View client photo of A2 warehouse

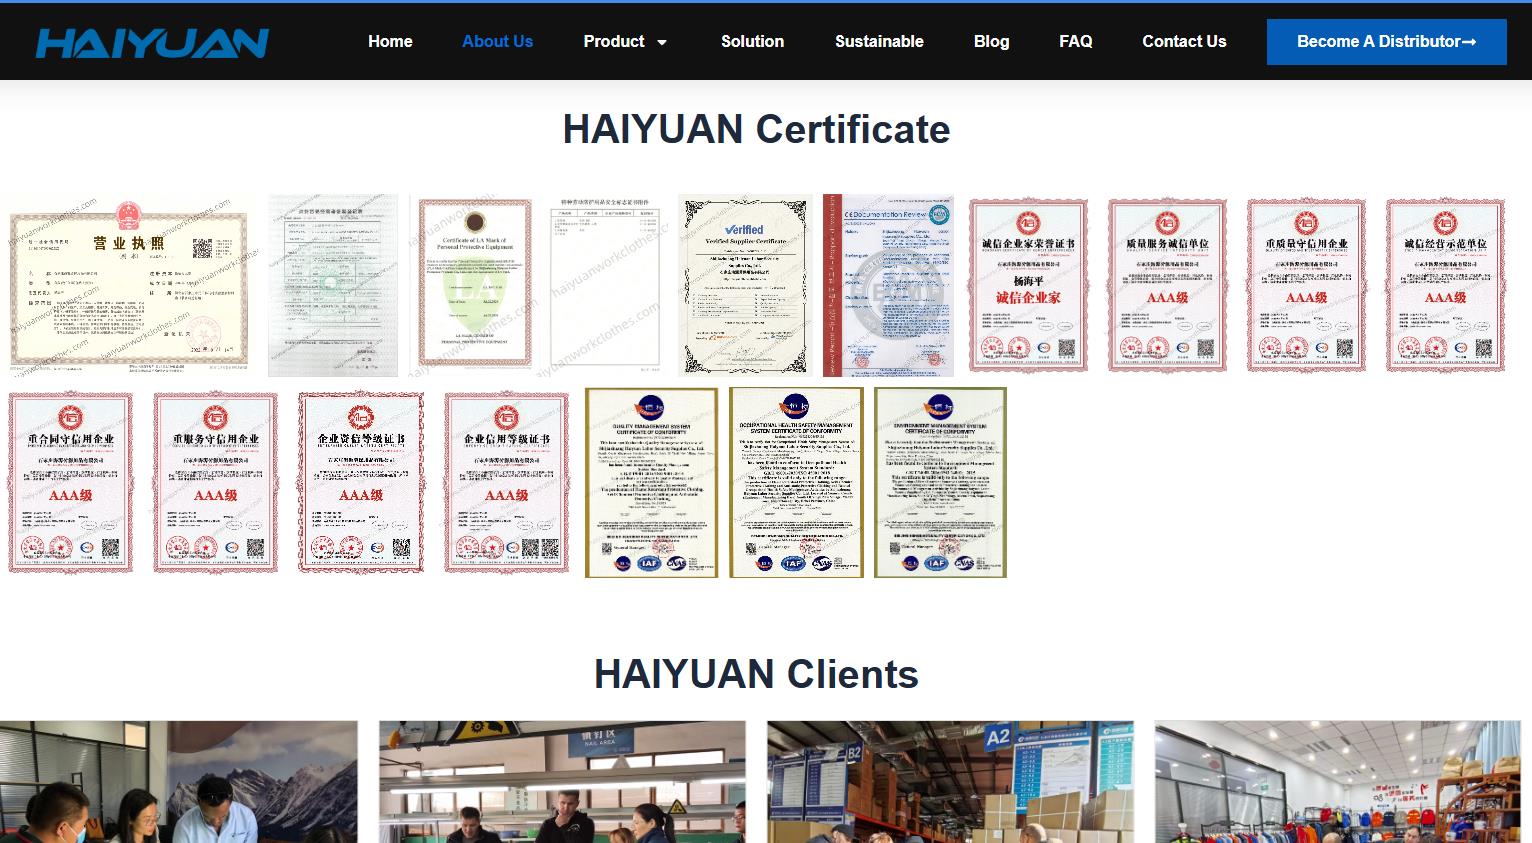950,782
